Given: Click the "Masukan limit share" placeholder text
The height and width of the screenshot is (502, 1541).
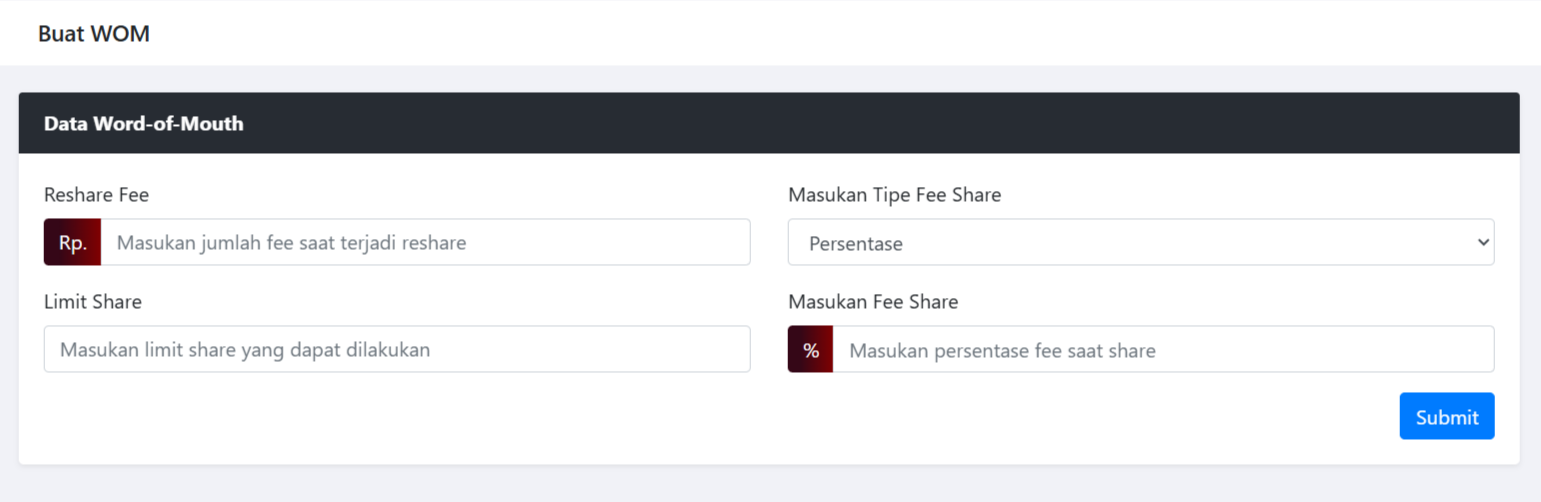Looking at the screenshot, I should pyautogui.click(x=245, y=350).
